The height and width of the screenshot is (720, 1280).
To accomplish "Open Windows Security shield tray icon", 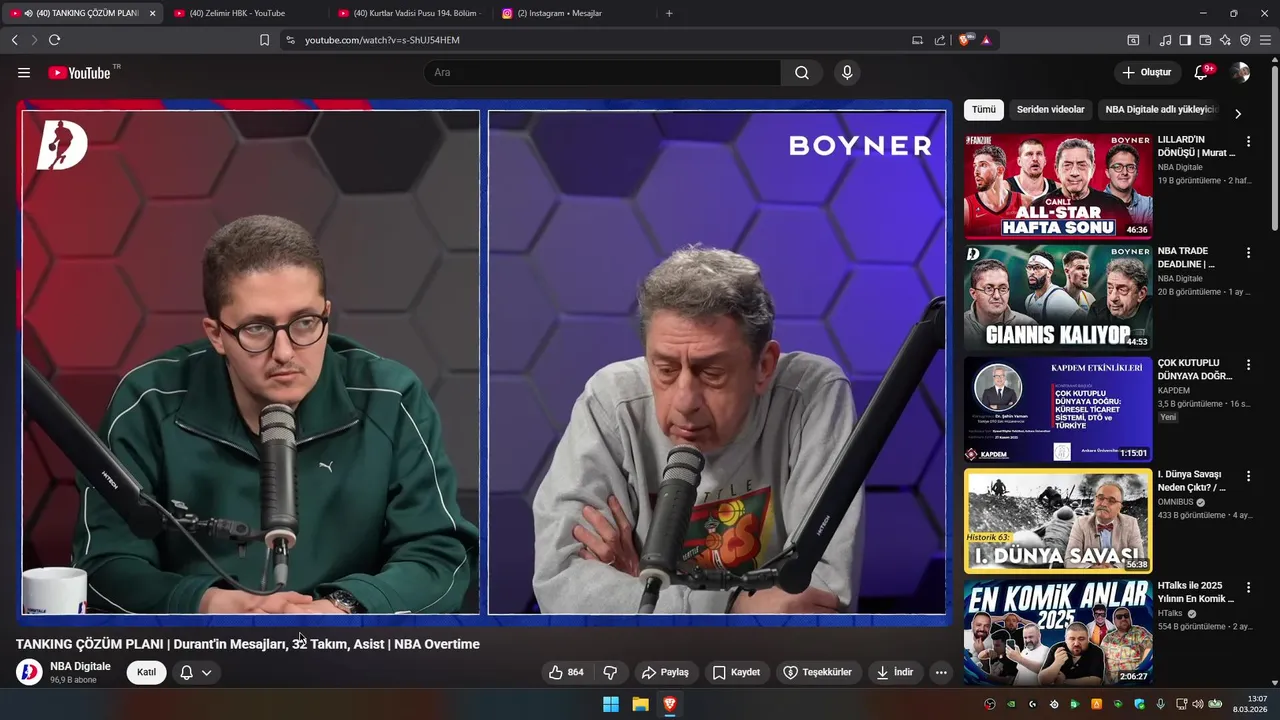I will (x=1139, y=704).
